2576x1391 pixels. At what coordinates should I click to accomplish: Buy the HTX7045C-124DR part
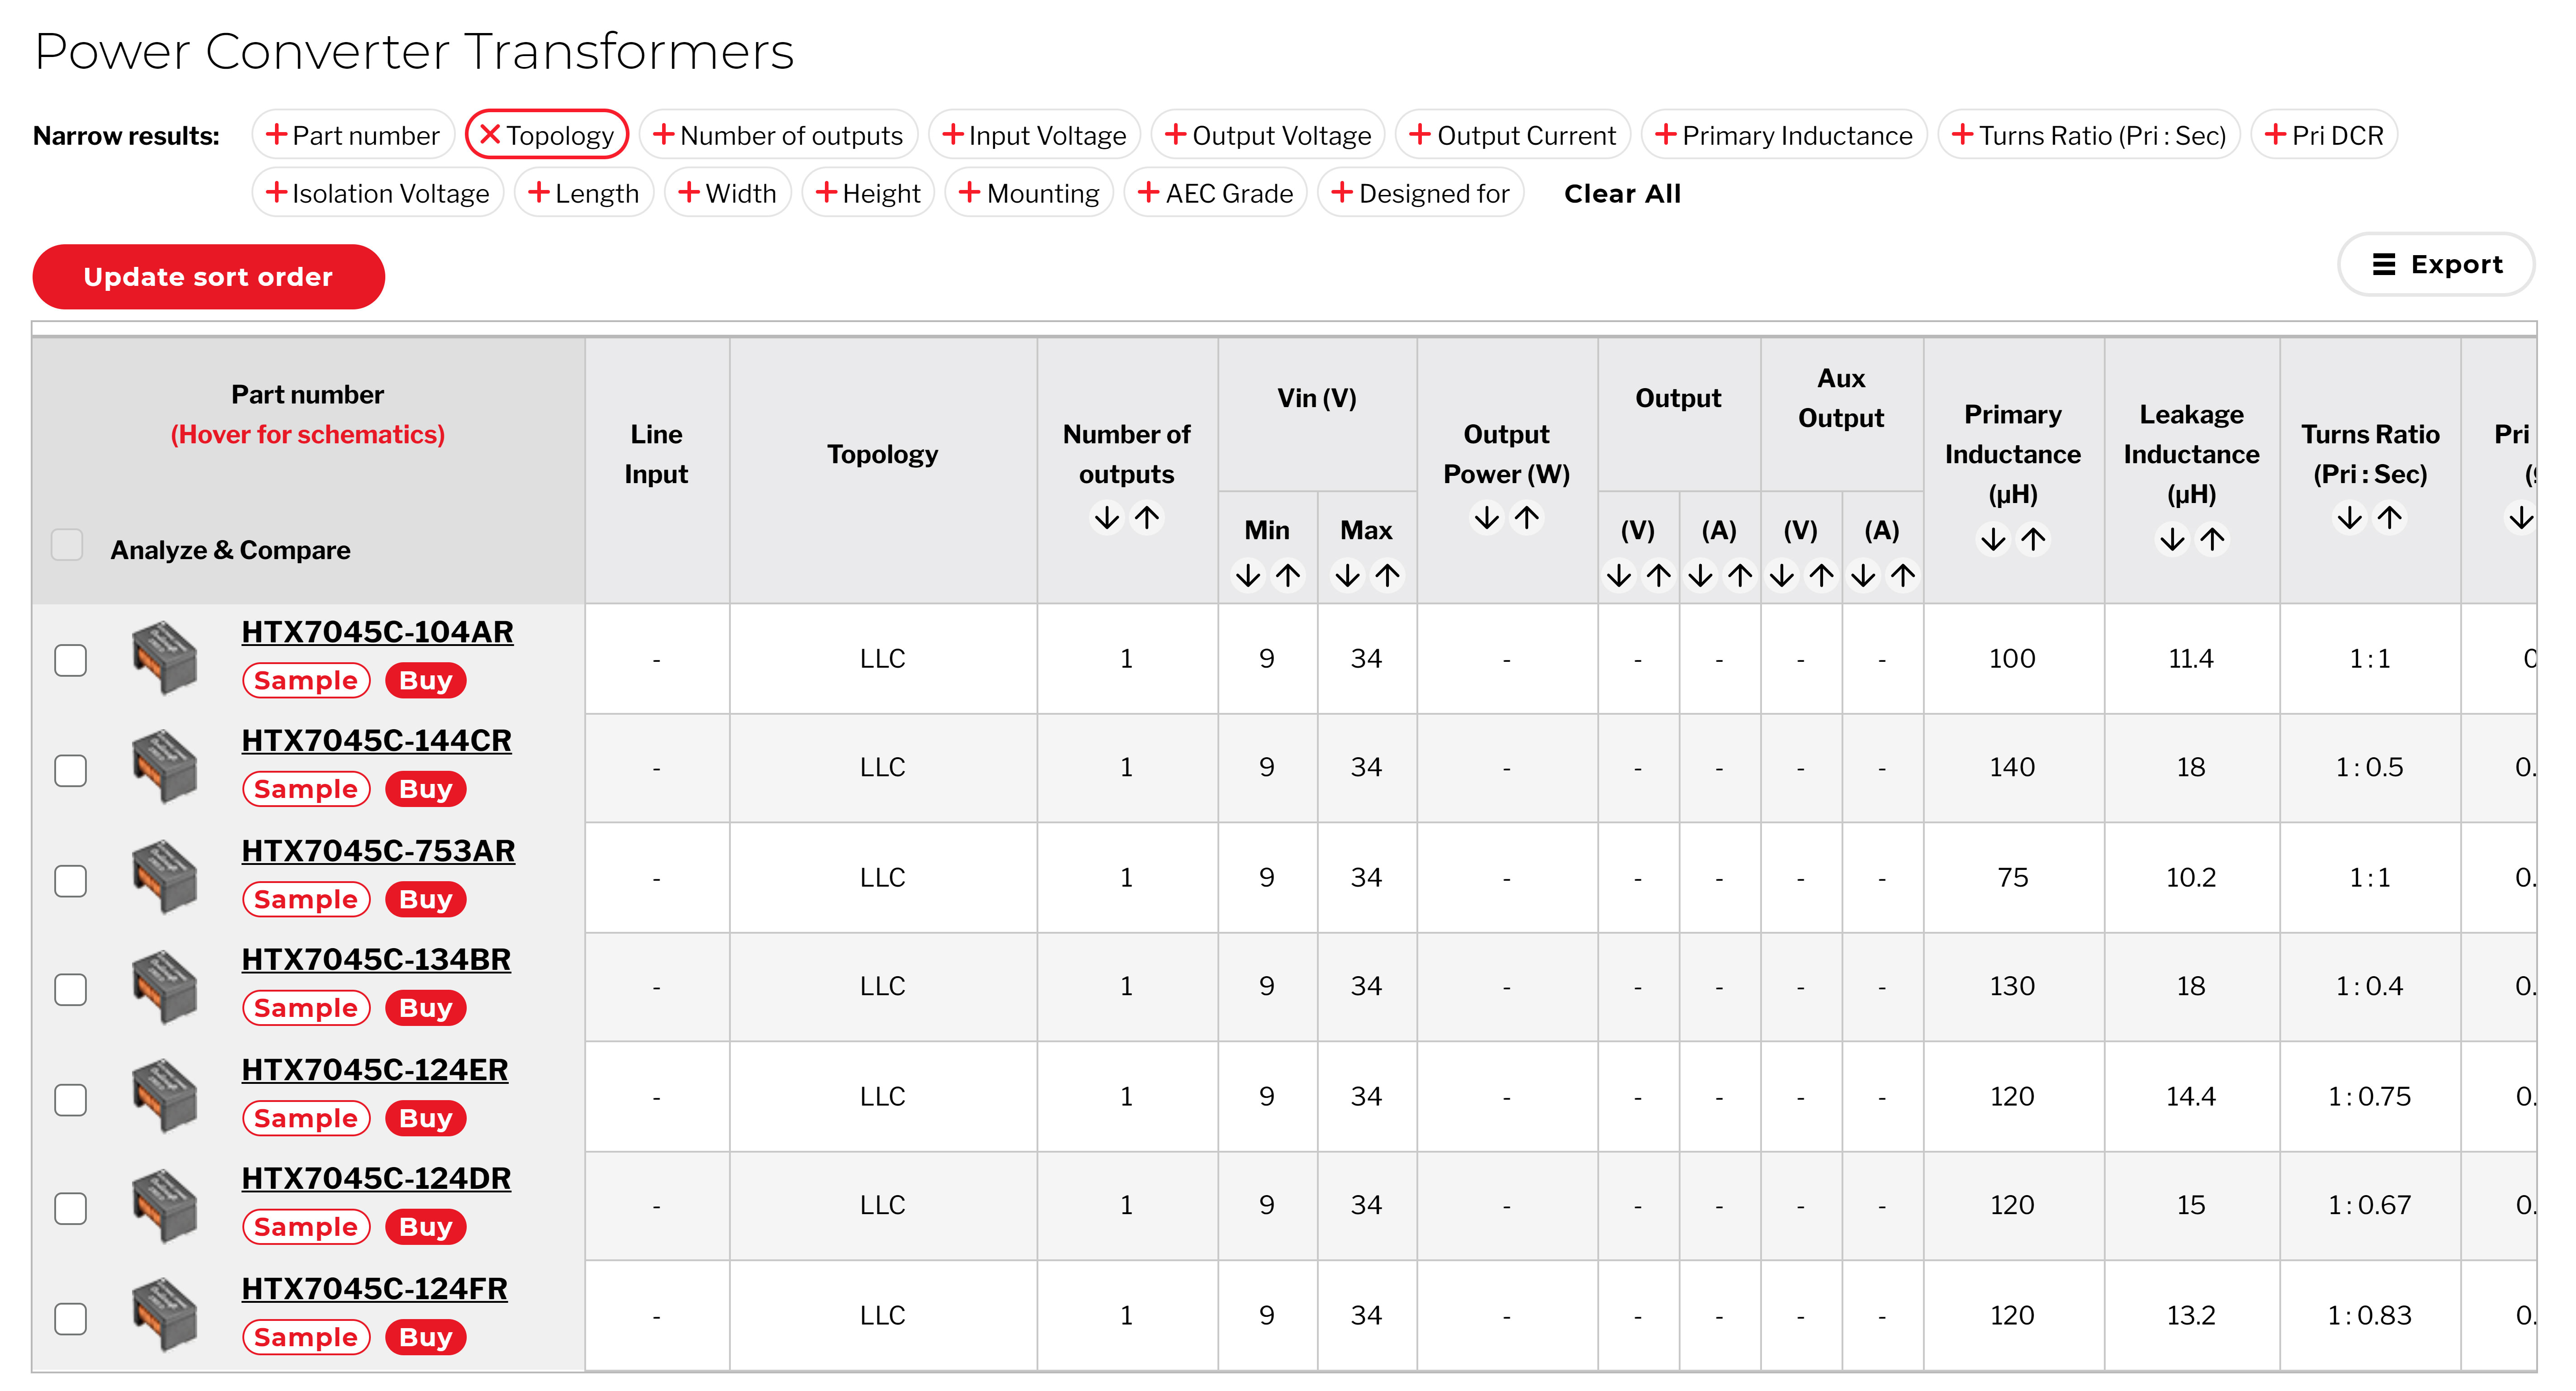click(426, 1227)
